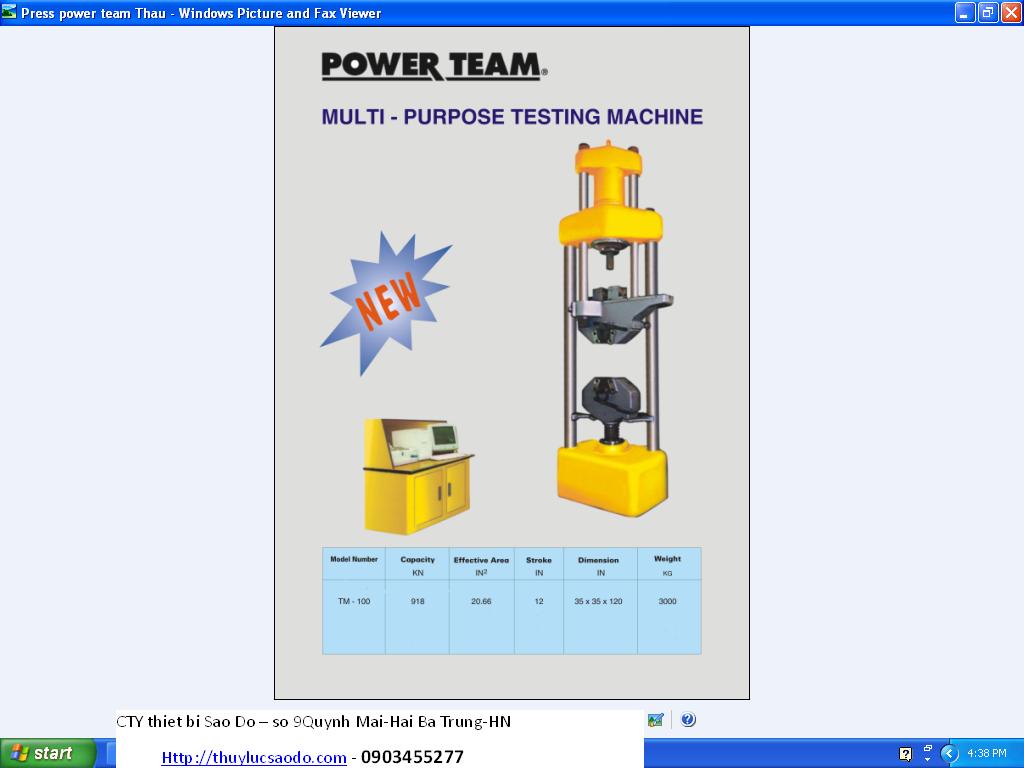Click the "MULTI - PURPOSE TESTING MACHINE" heading

512,117
